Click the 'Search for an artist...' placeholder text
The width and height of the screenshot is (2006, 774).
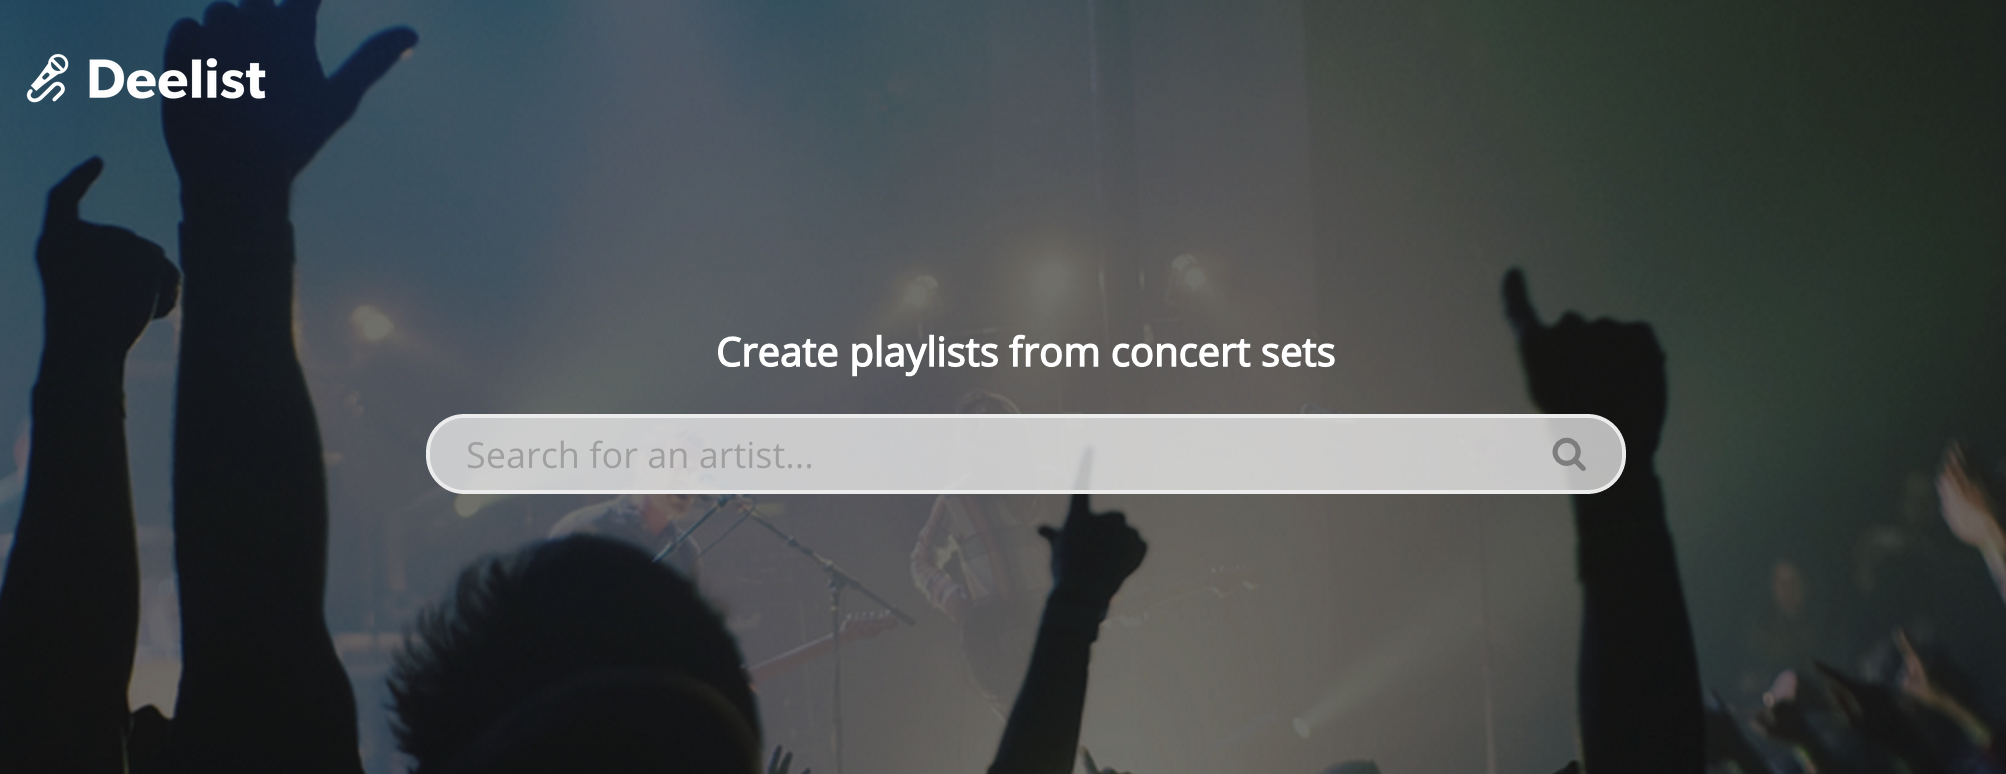[x=639, y=455]
